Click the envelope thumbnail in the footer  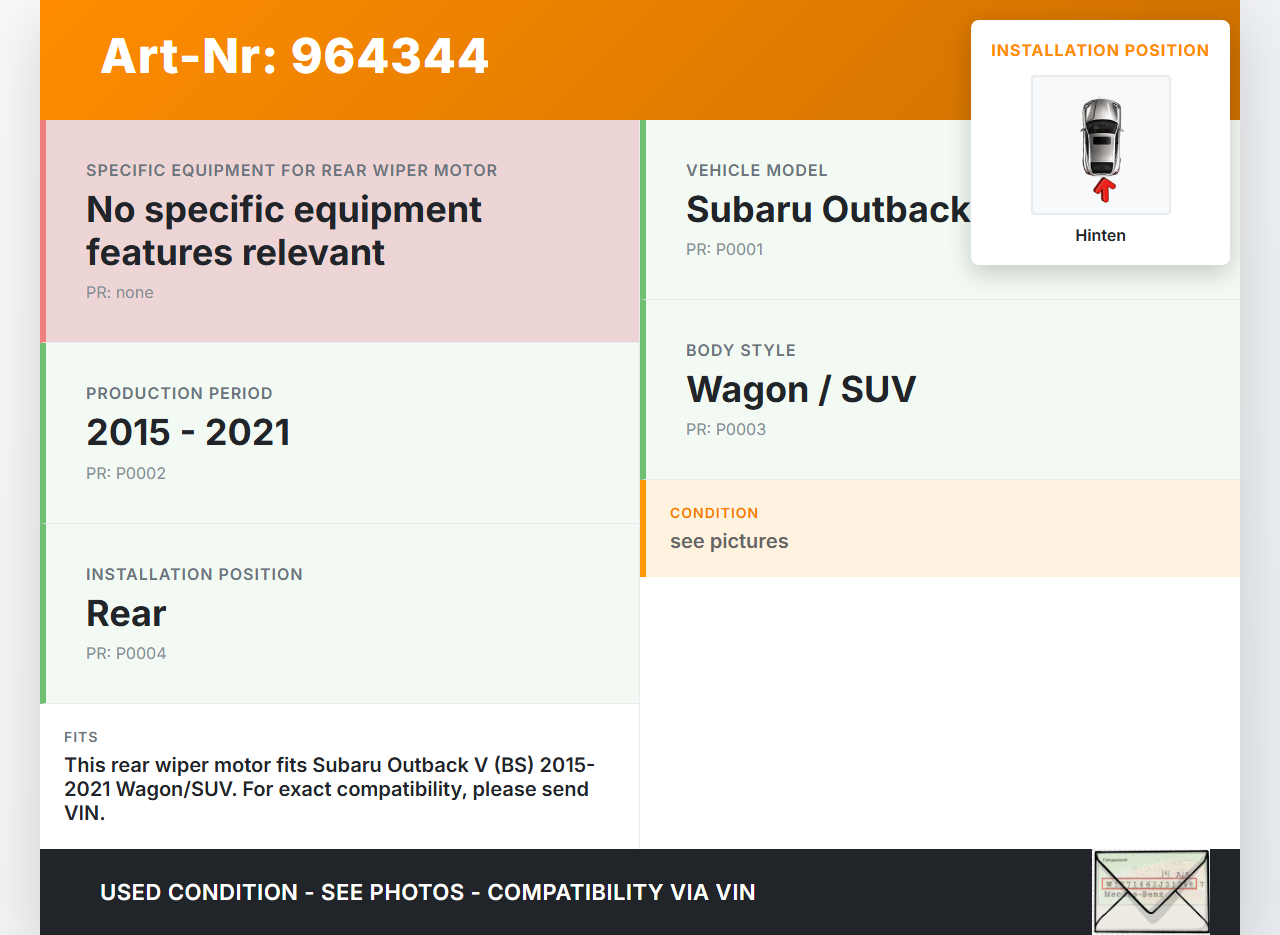pyautogui.click(x=1150, y=891)
